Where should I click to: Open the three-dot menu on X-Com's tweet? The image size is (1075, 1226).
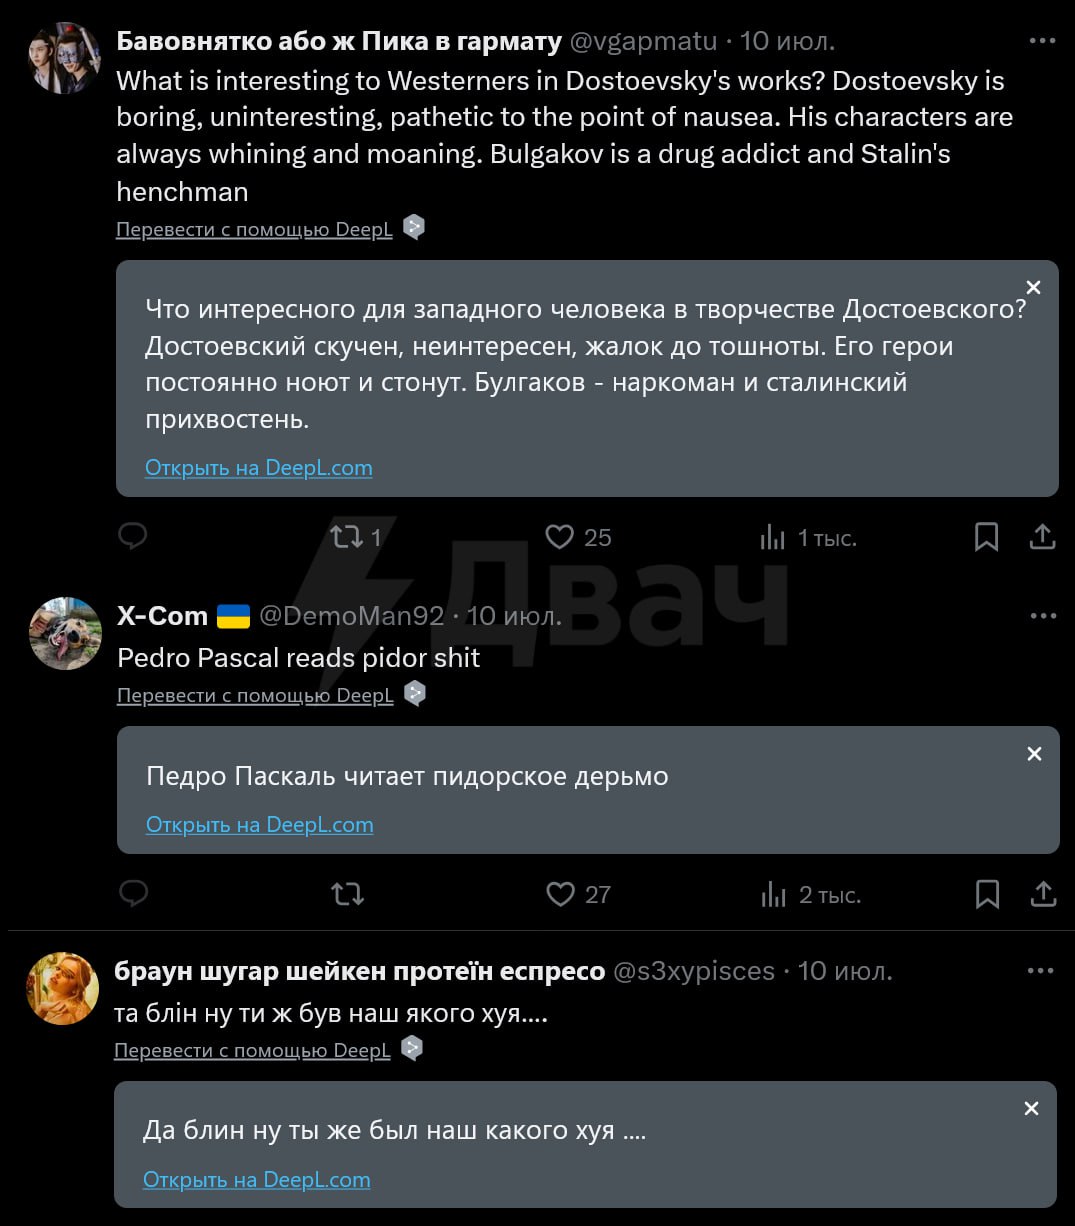point(1043,616)
